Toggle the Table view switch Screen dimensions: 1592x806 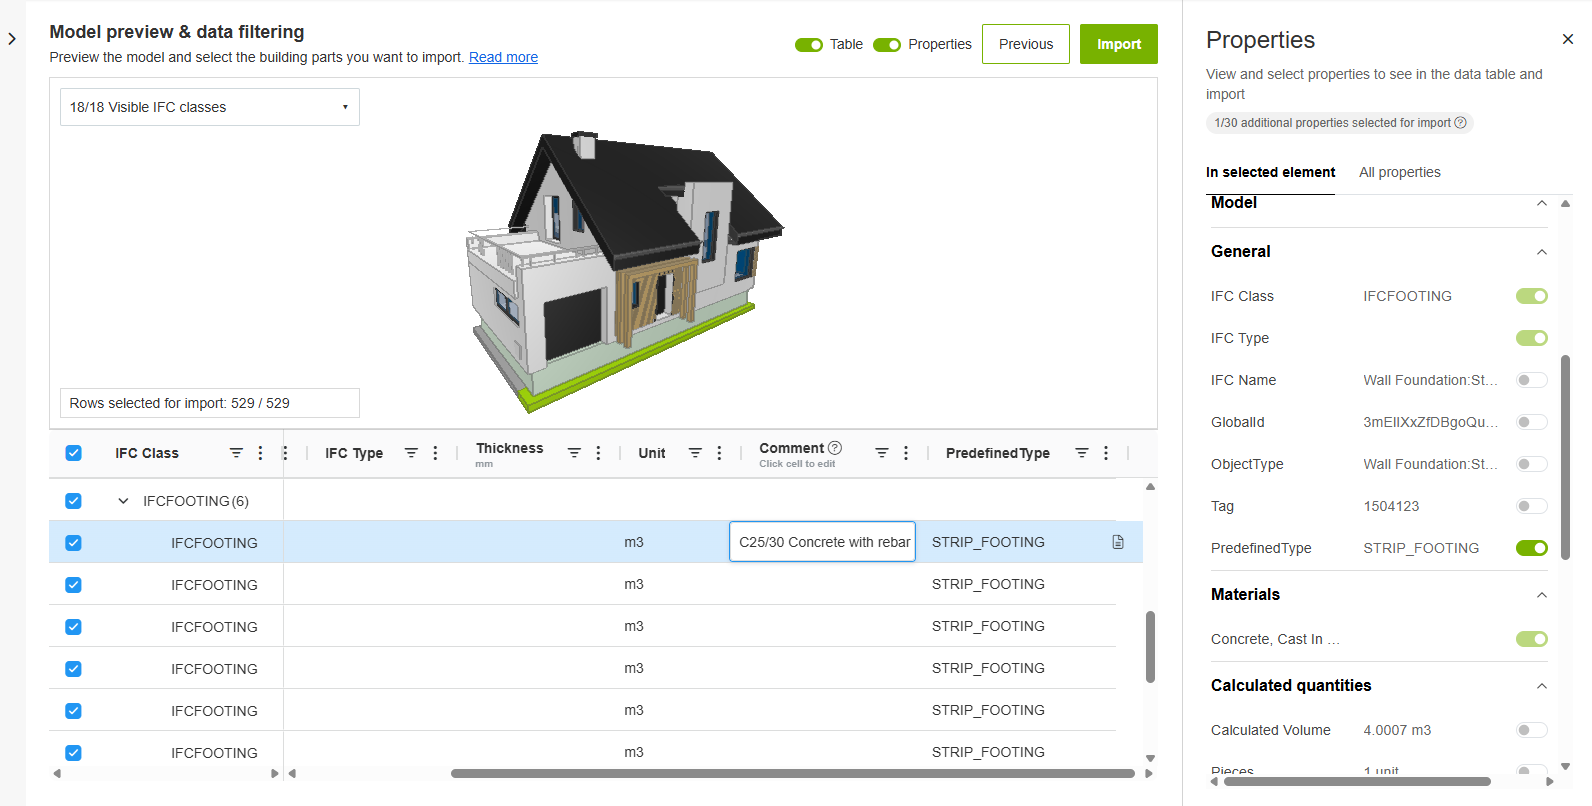809,45
